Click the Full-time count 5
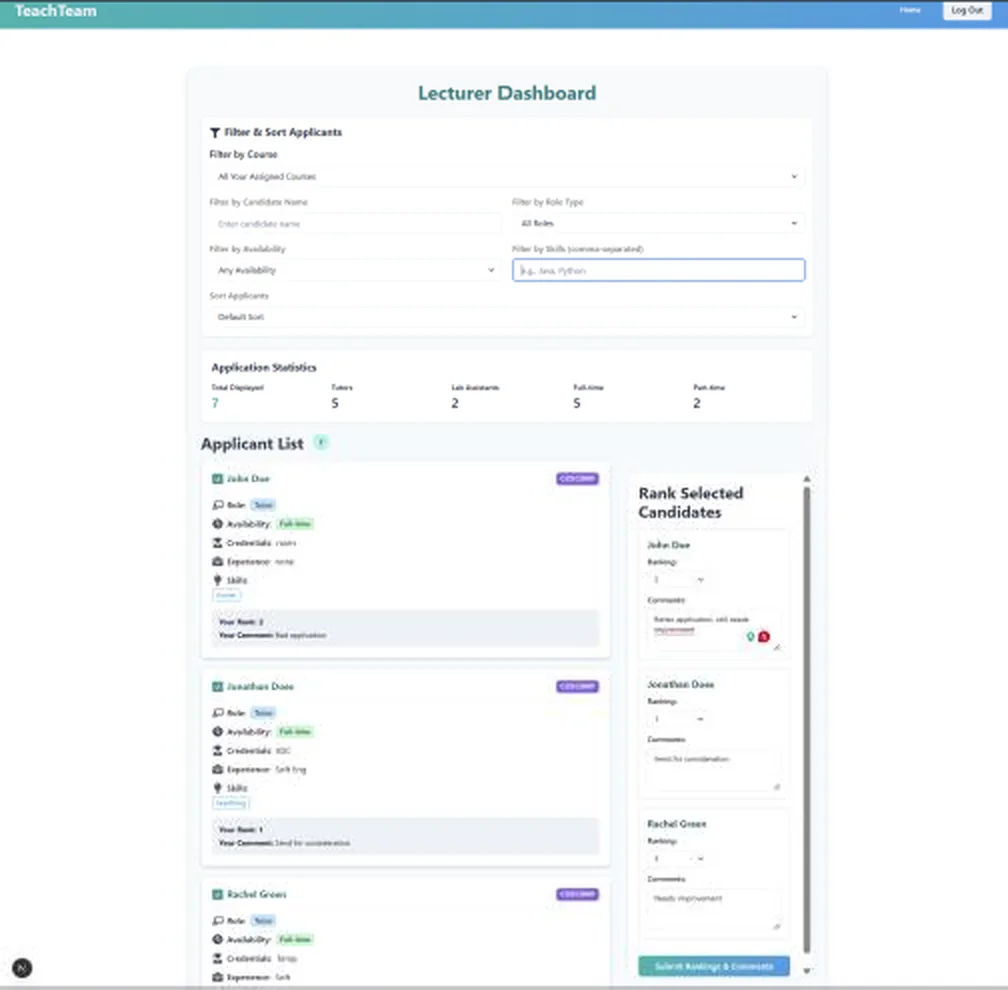1008x990 pixels. 577,403
